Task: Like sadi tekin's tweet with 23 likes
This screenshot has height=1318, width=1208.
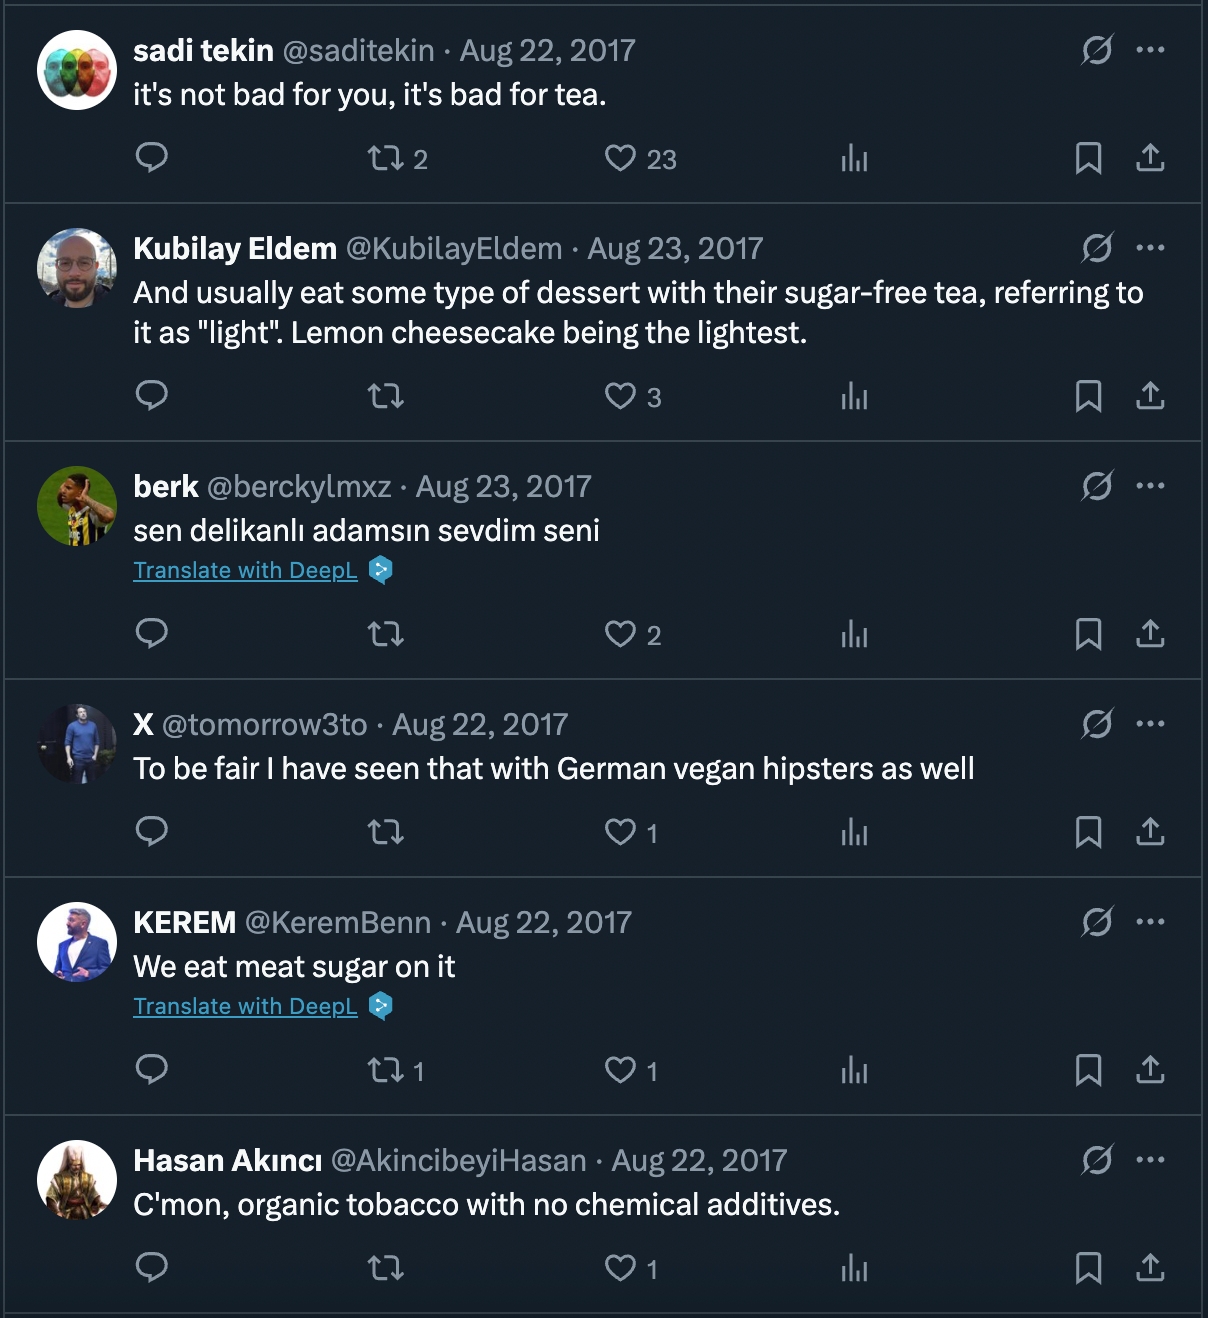Action: (x=621, y=158)
